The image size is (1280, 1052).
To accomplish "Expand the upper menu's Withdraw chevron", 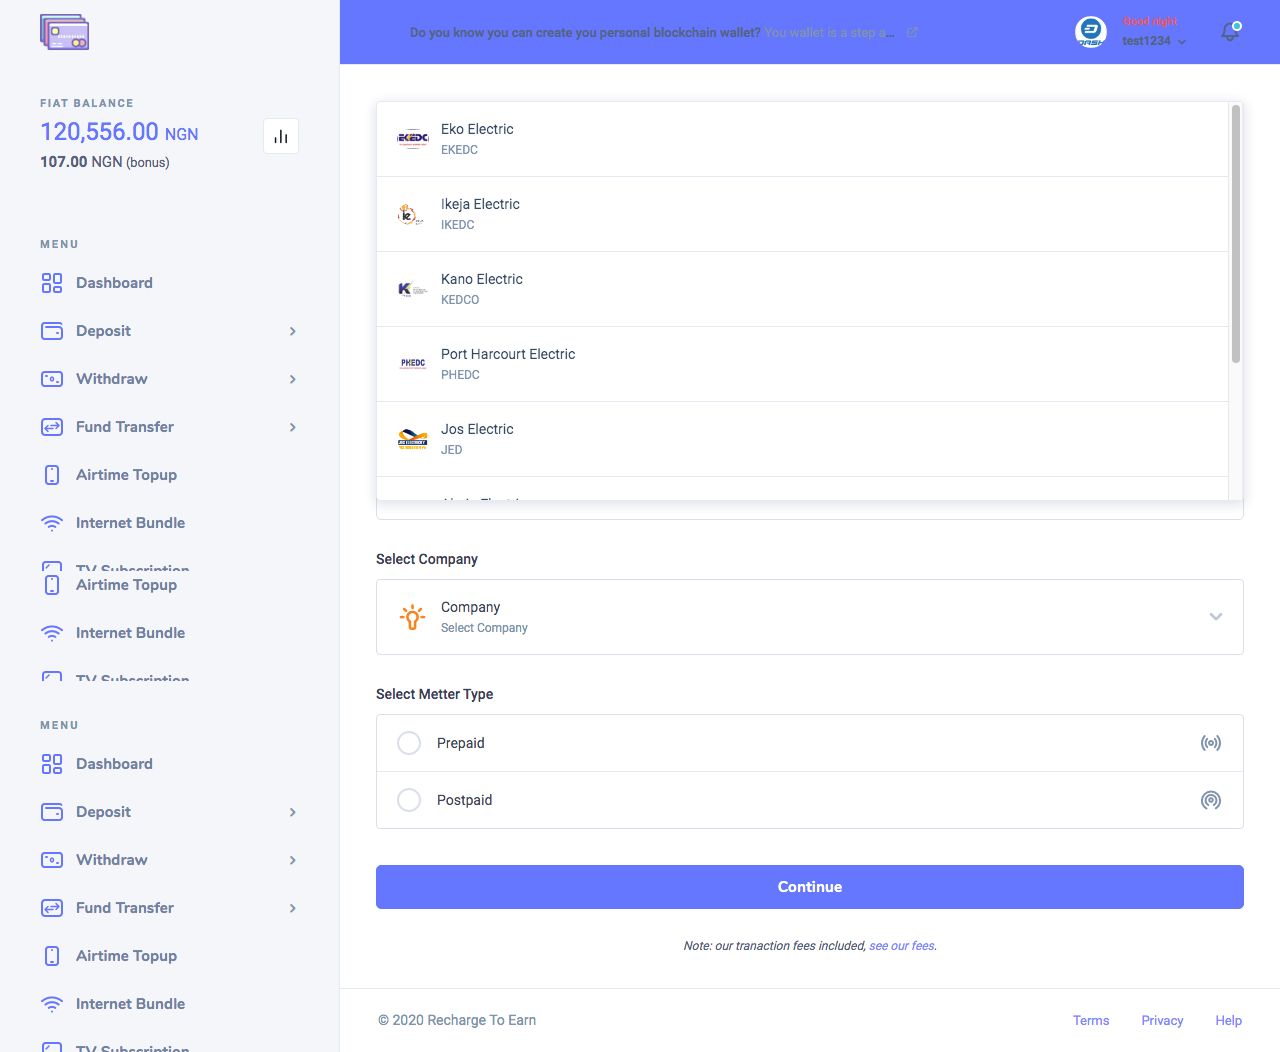I will (x=293, y=379).
